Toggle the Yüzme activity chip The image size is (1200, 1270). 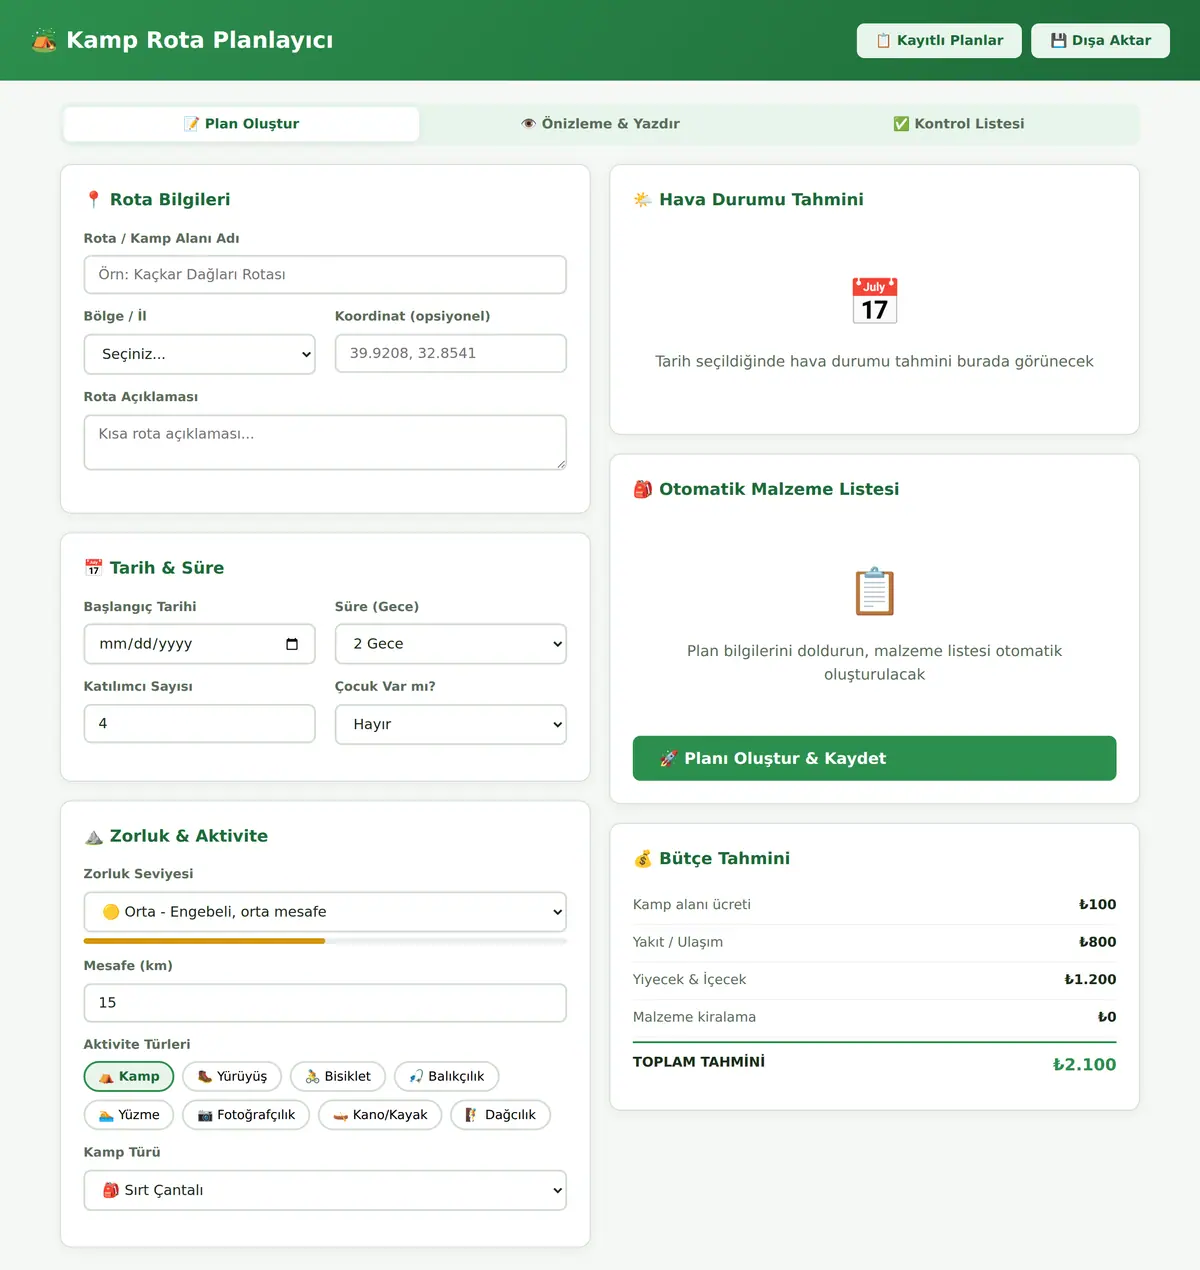click(x=129, y=1115)
